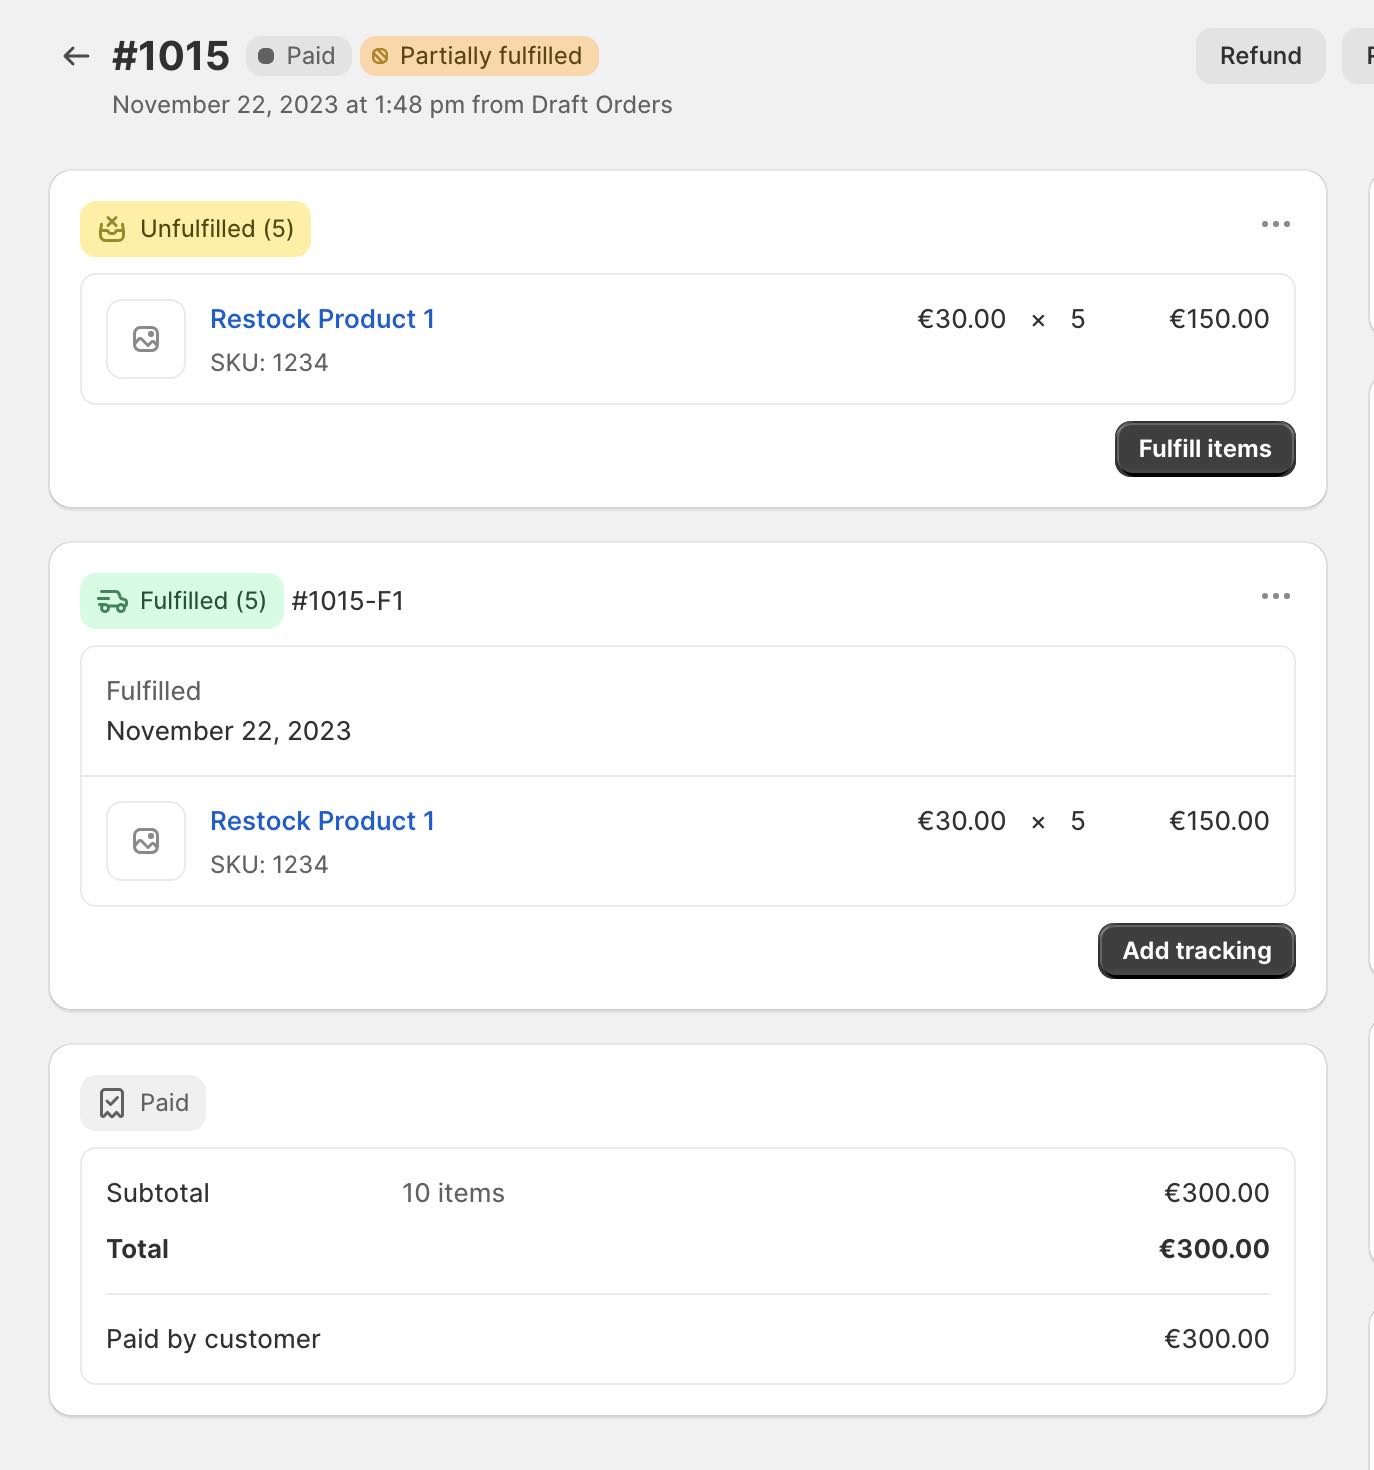This screenshot has width=1374, height=1470.
Task: Click the Refund button
Action: (x=1260, y=56)
